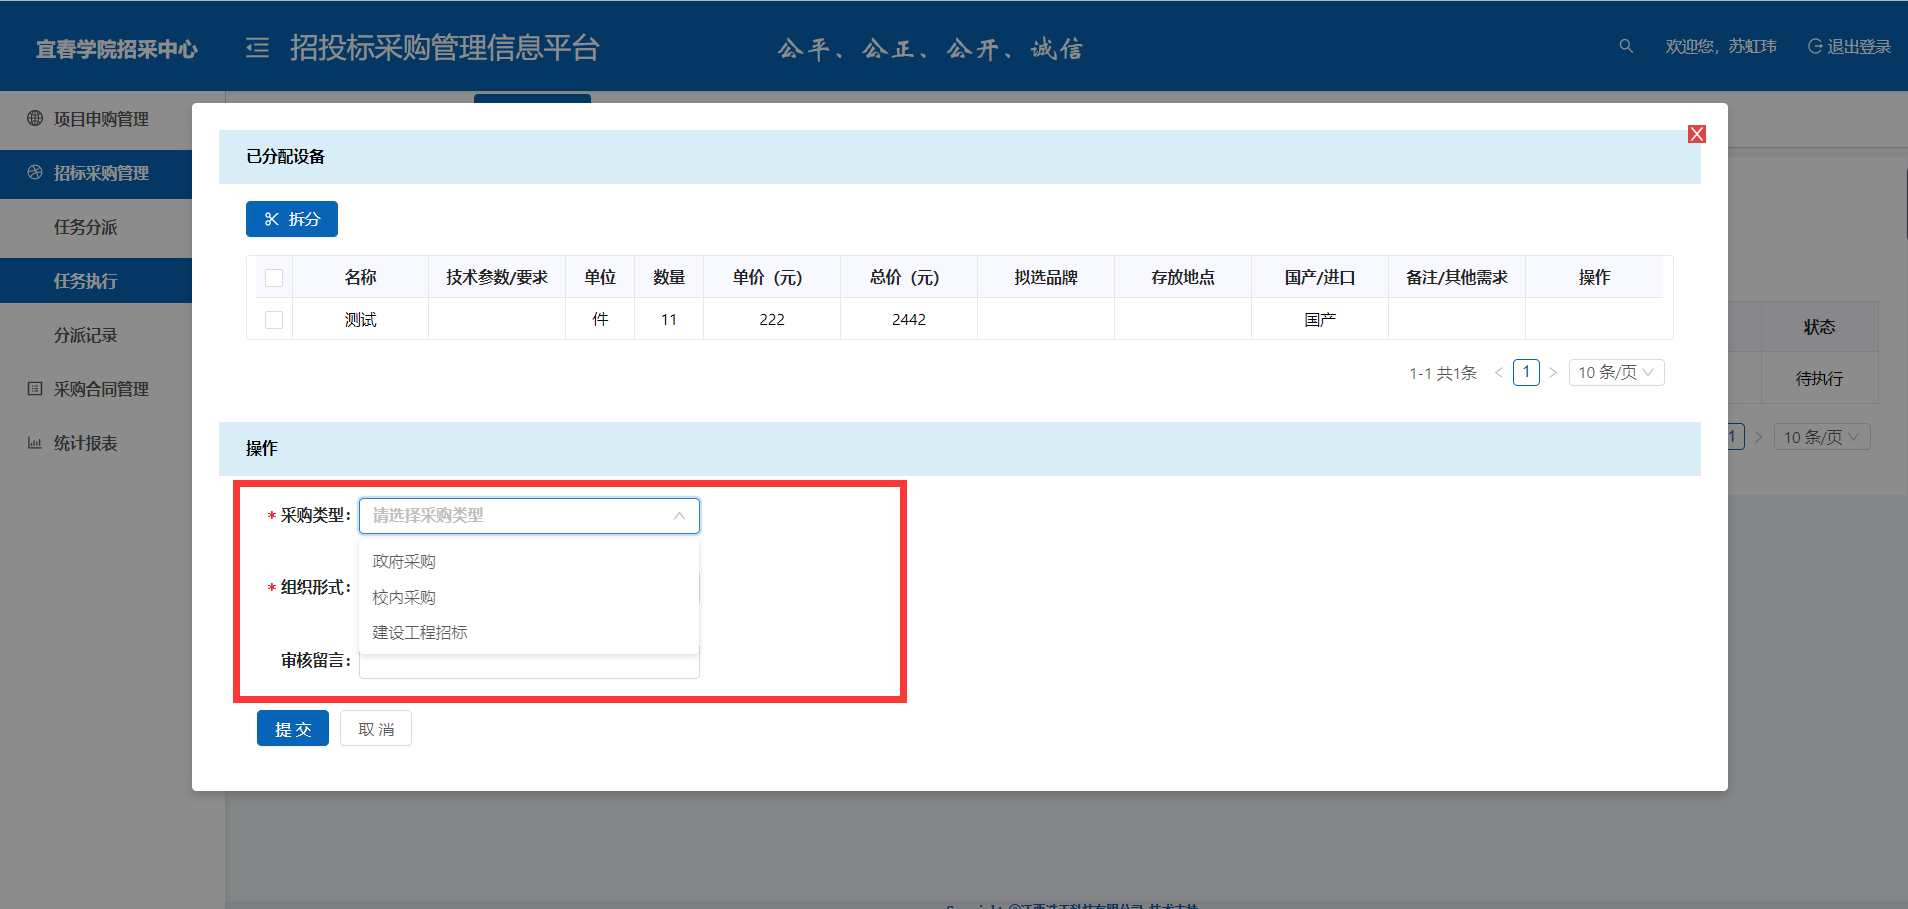Click the red X close dialog icon
1908x909 pixels.
point(1696,134)
